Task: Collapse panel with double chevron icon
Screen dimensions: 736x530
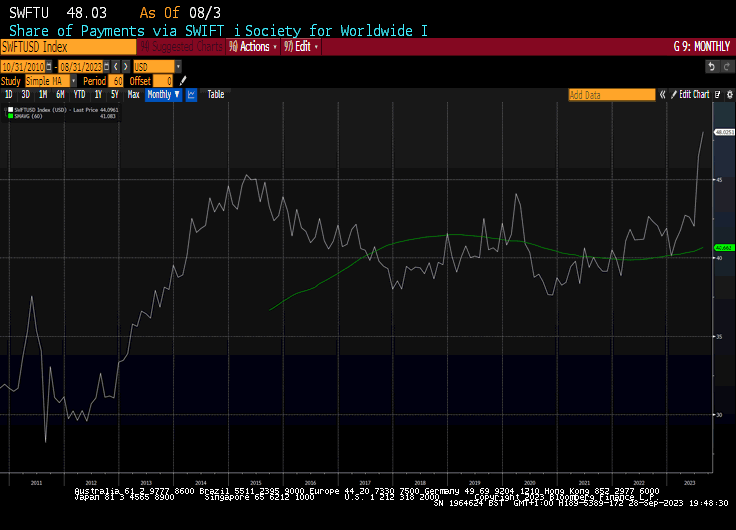Action: click(x=661, y=94)
